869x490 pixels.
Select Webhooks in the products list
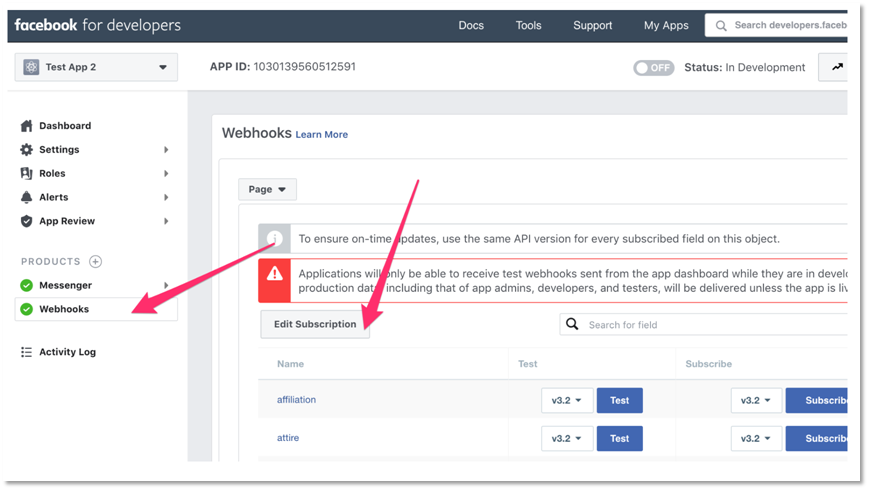click(96, 309)
